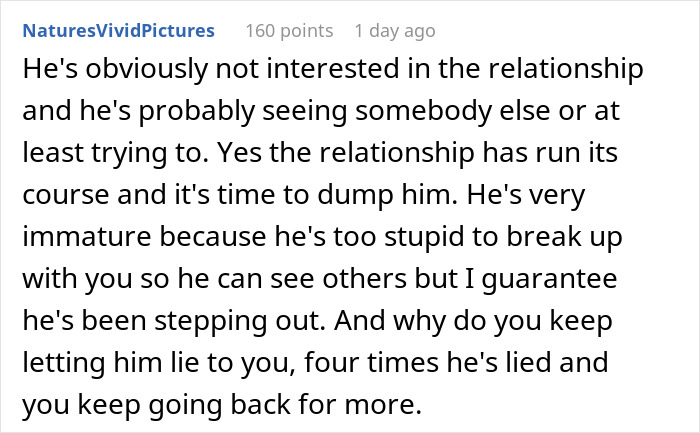Click the word probably in the comment

pyautogui.click(x=196, y=112)
